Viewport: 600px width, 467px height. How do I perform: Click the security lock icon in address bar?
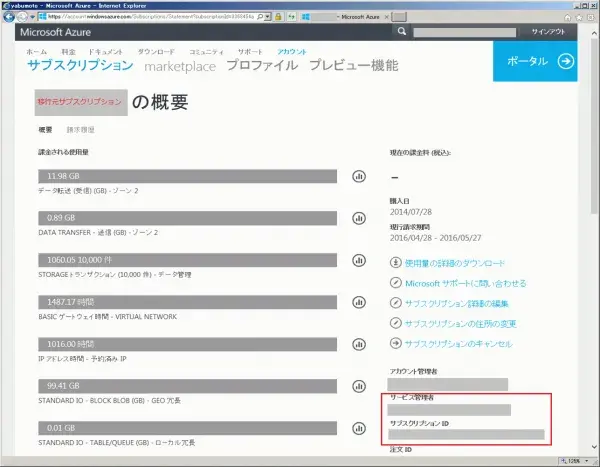278,17
